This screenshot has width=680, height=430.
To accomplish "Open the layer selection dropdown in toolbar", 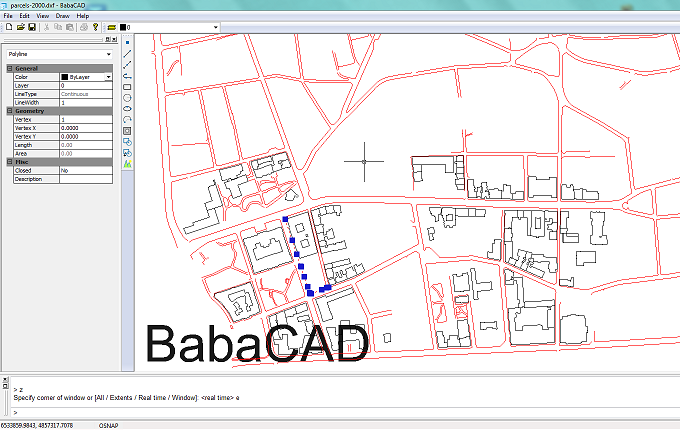I will tap(214, 27).
